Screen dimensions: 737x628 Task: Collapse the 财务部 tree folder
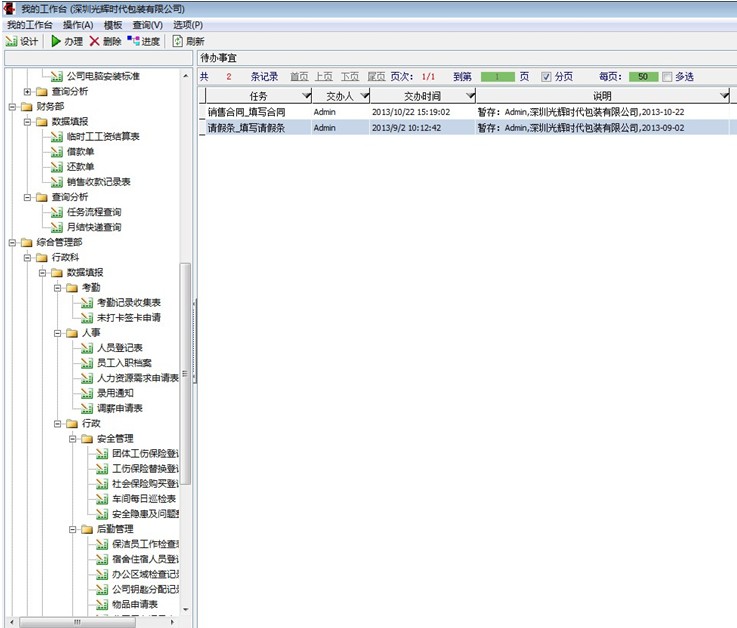[x=13, y=106]
